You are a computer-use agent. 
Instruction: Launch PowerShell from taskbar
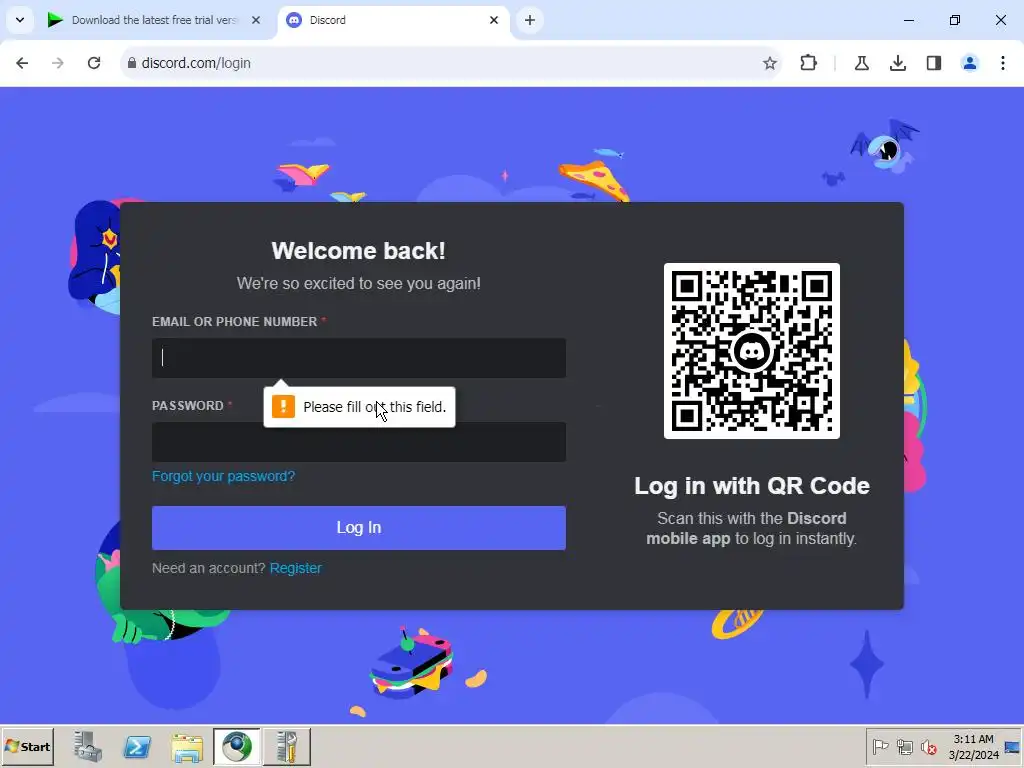pyautogui.click(x=137, y=746)
